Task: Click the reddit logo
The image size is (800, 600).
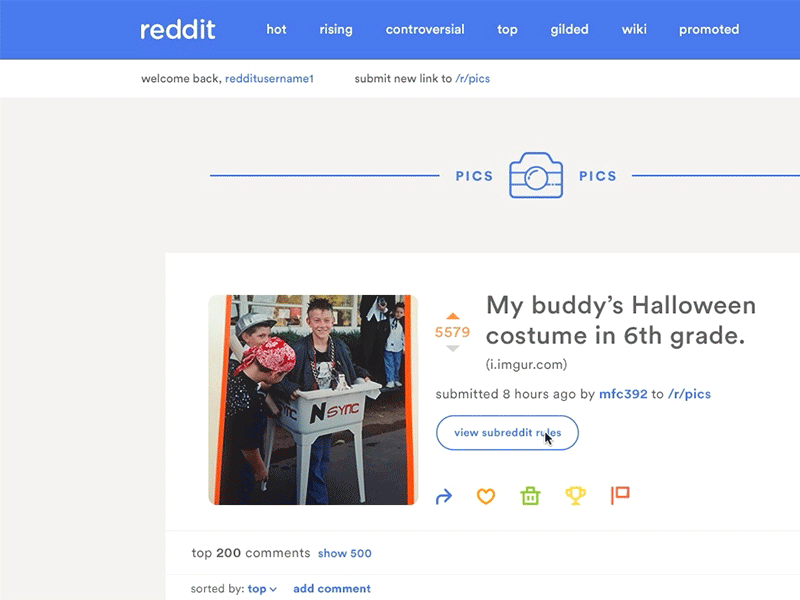Action: coord(178,30)
